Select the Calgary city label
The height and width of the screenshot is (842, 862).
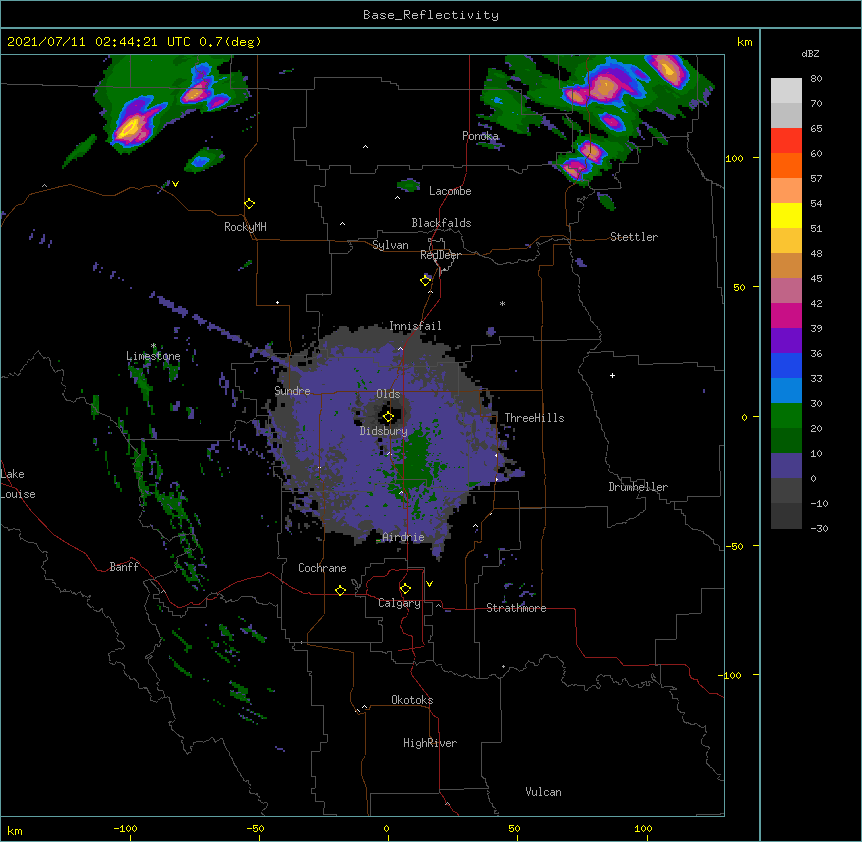399,603
